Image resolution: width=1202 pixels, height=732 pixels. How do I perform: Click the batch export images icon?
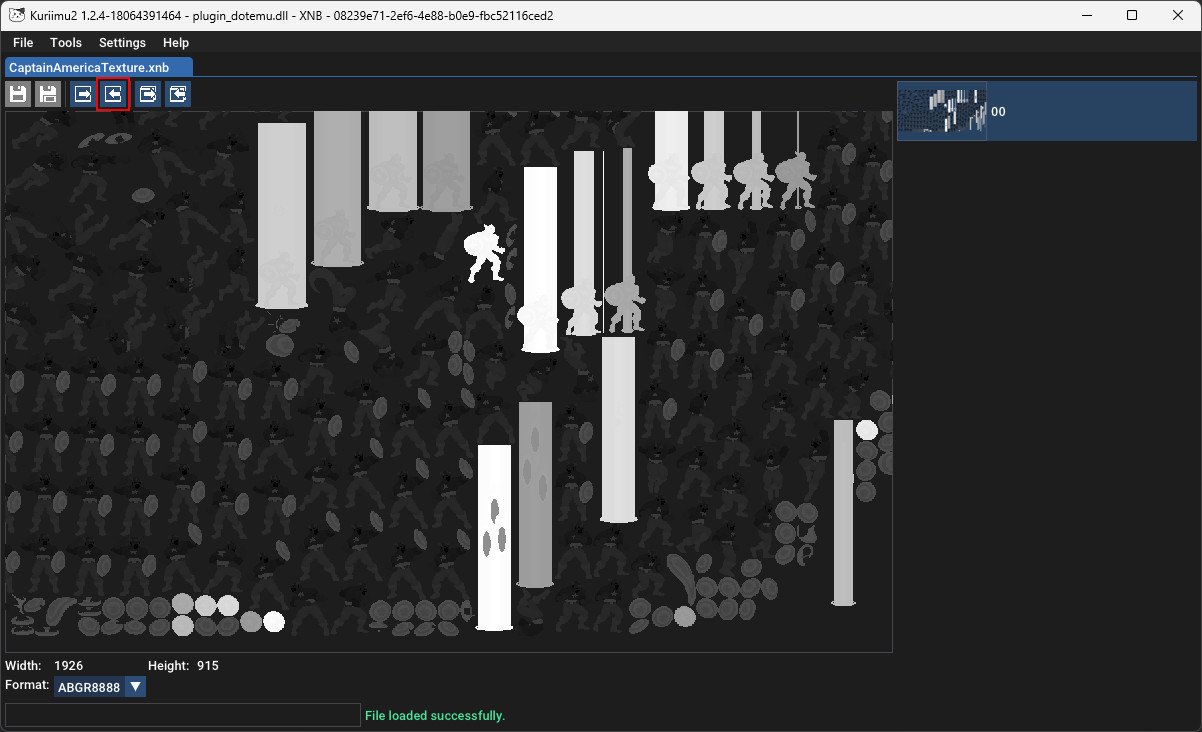[x=148, y=95]
